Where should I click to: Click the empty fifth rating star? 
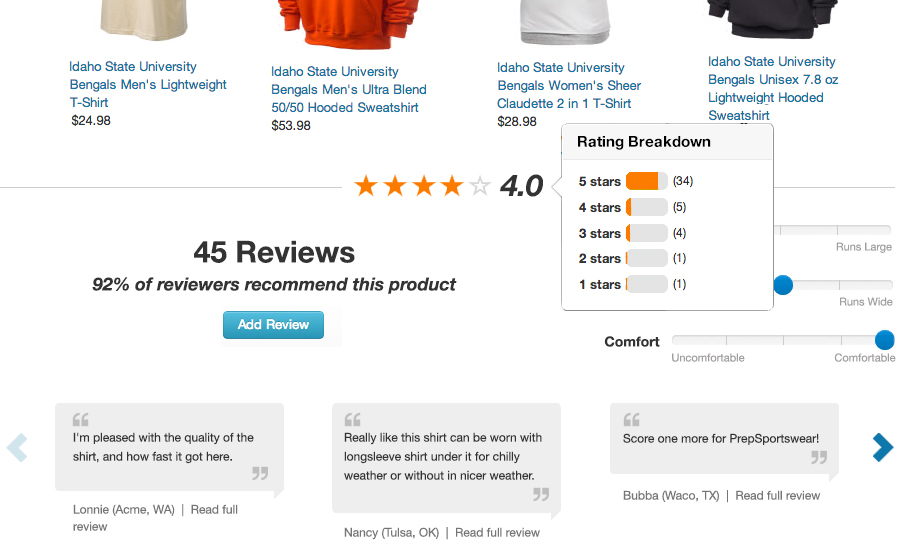(480, 186)
